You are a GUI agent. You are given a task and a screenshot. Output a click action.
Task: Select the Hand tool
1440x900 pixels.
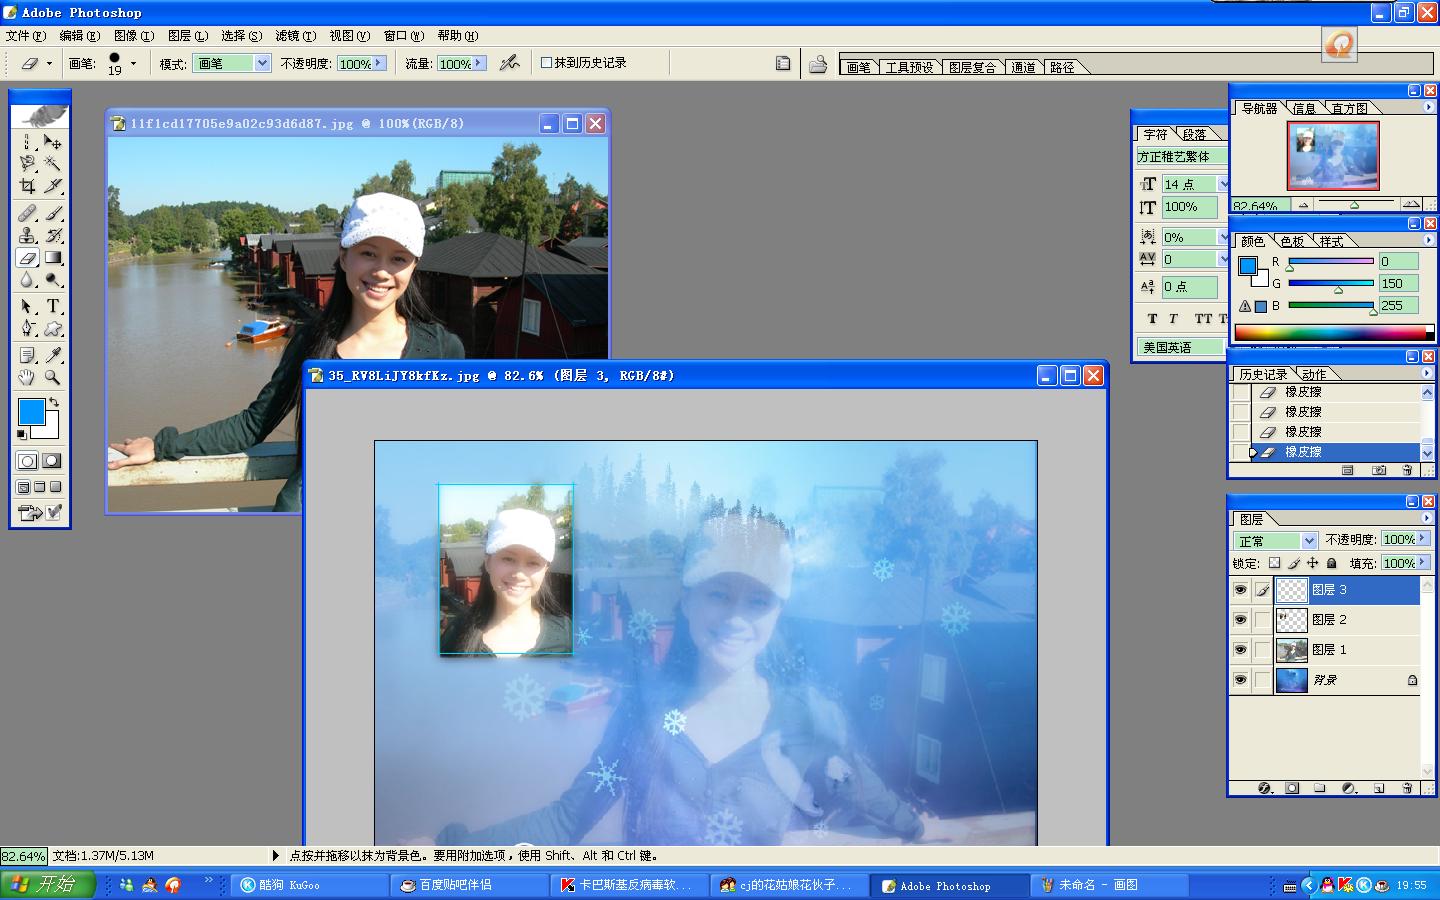tap(27, 377)
